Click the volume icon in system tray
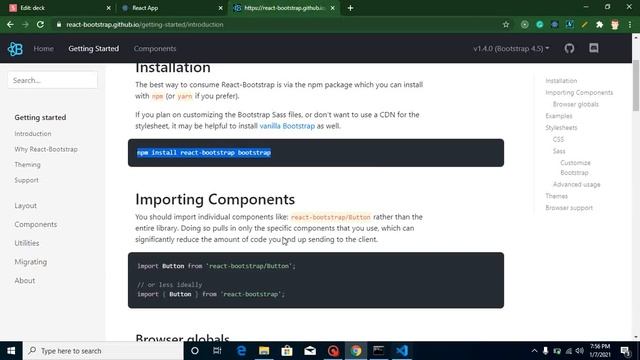640x360 pixels. [580, 351]
